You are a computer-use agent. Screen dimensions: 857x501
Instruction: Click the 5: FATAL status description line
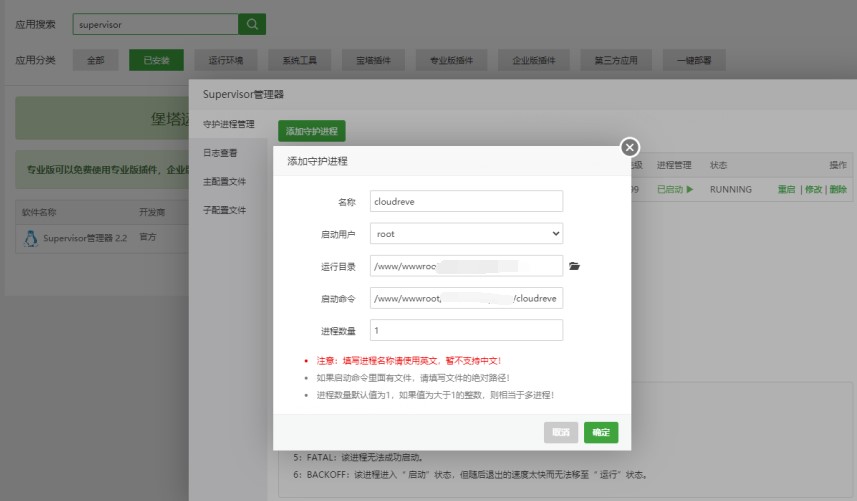pos(358,457)
